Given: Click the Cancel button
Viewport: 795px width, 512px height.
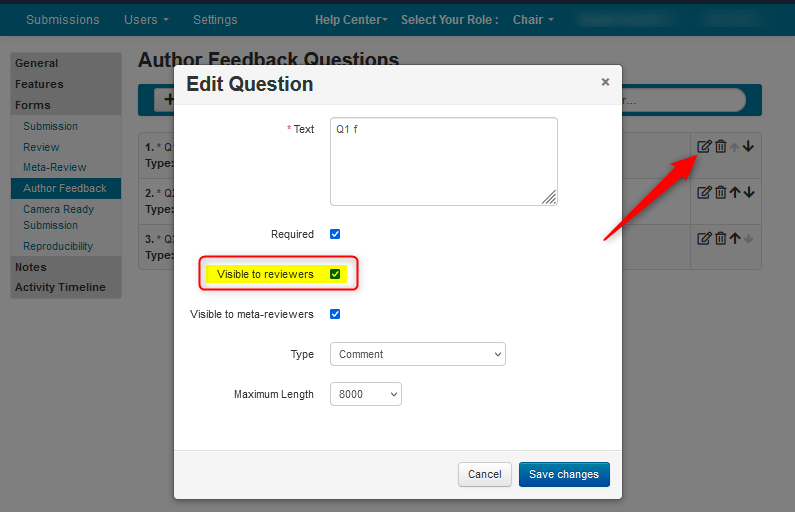Looking at the screenshot, I should tap(485, 474).
